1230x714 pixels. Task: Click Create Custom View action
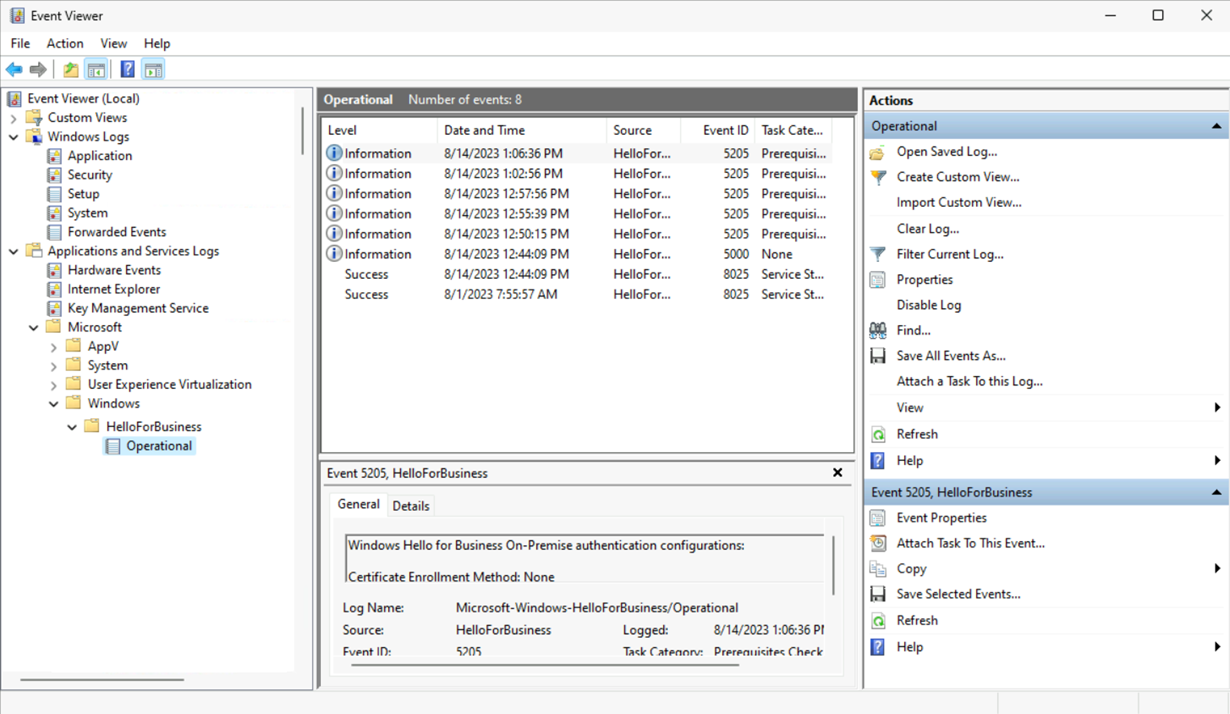957,177
